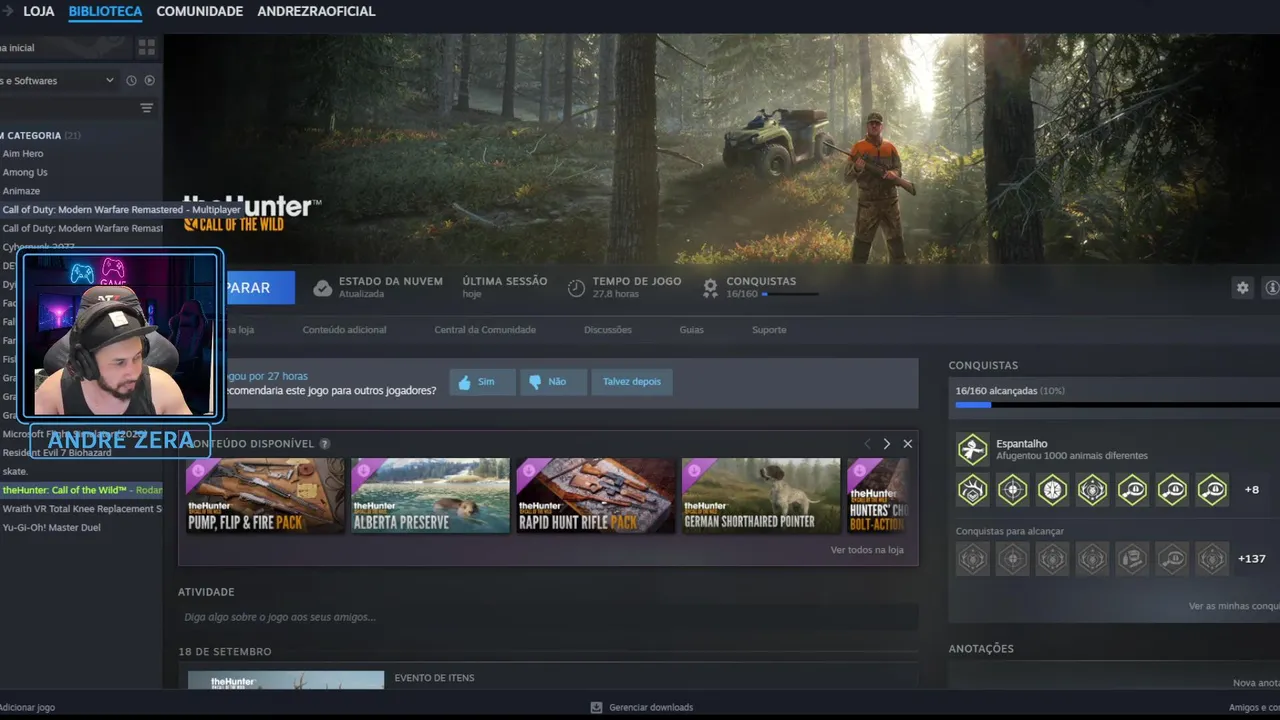The width and height of the screenshot is (1280, 720).
Task: Click the cloud status icon
Action: coord(322,288)
